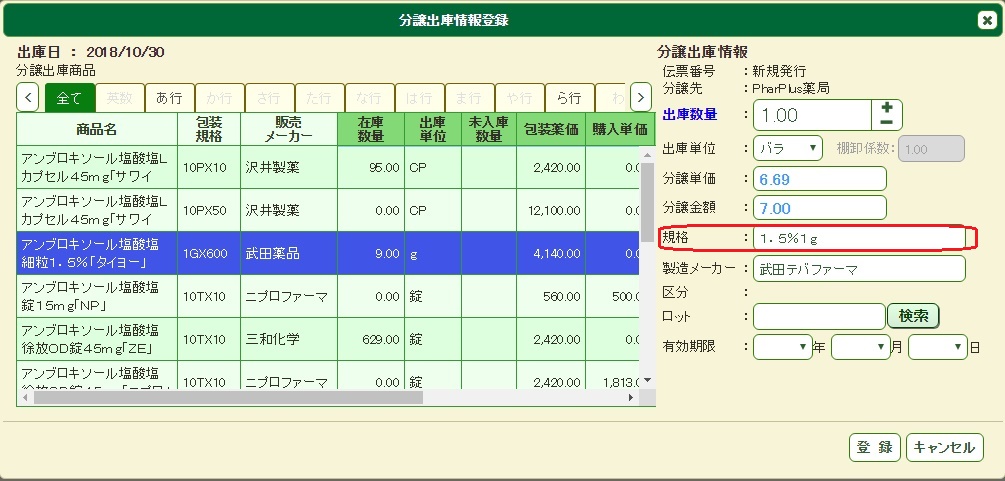Switch to the ら行 tab
1005x481 pixels.
[570, 98]
